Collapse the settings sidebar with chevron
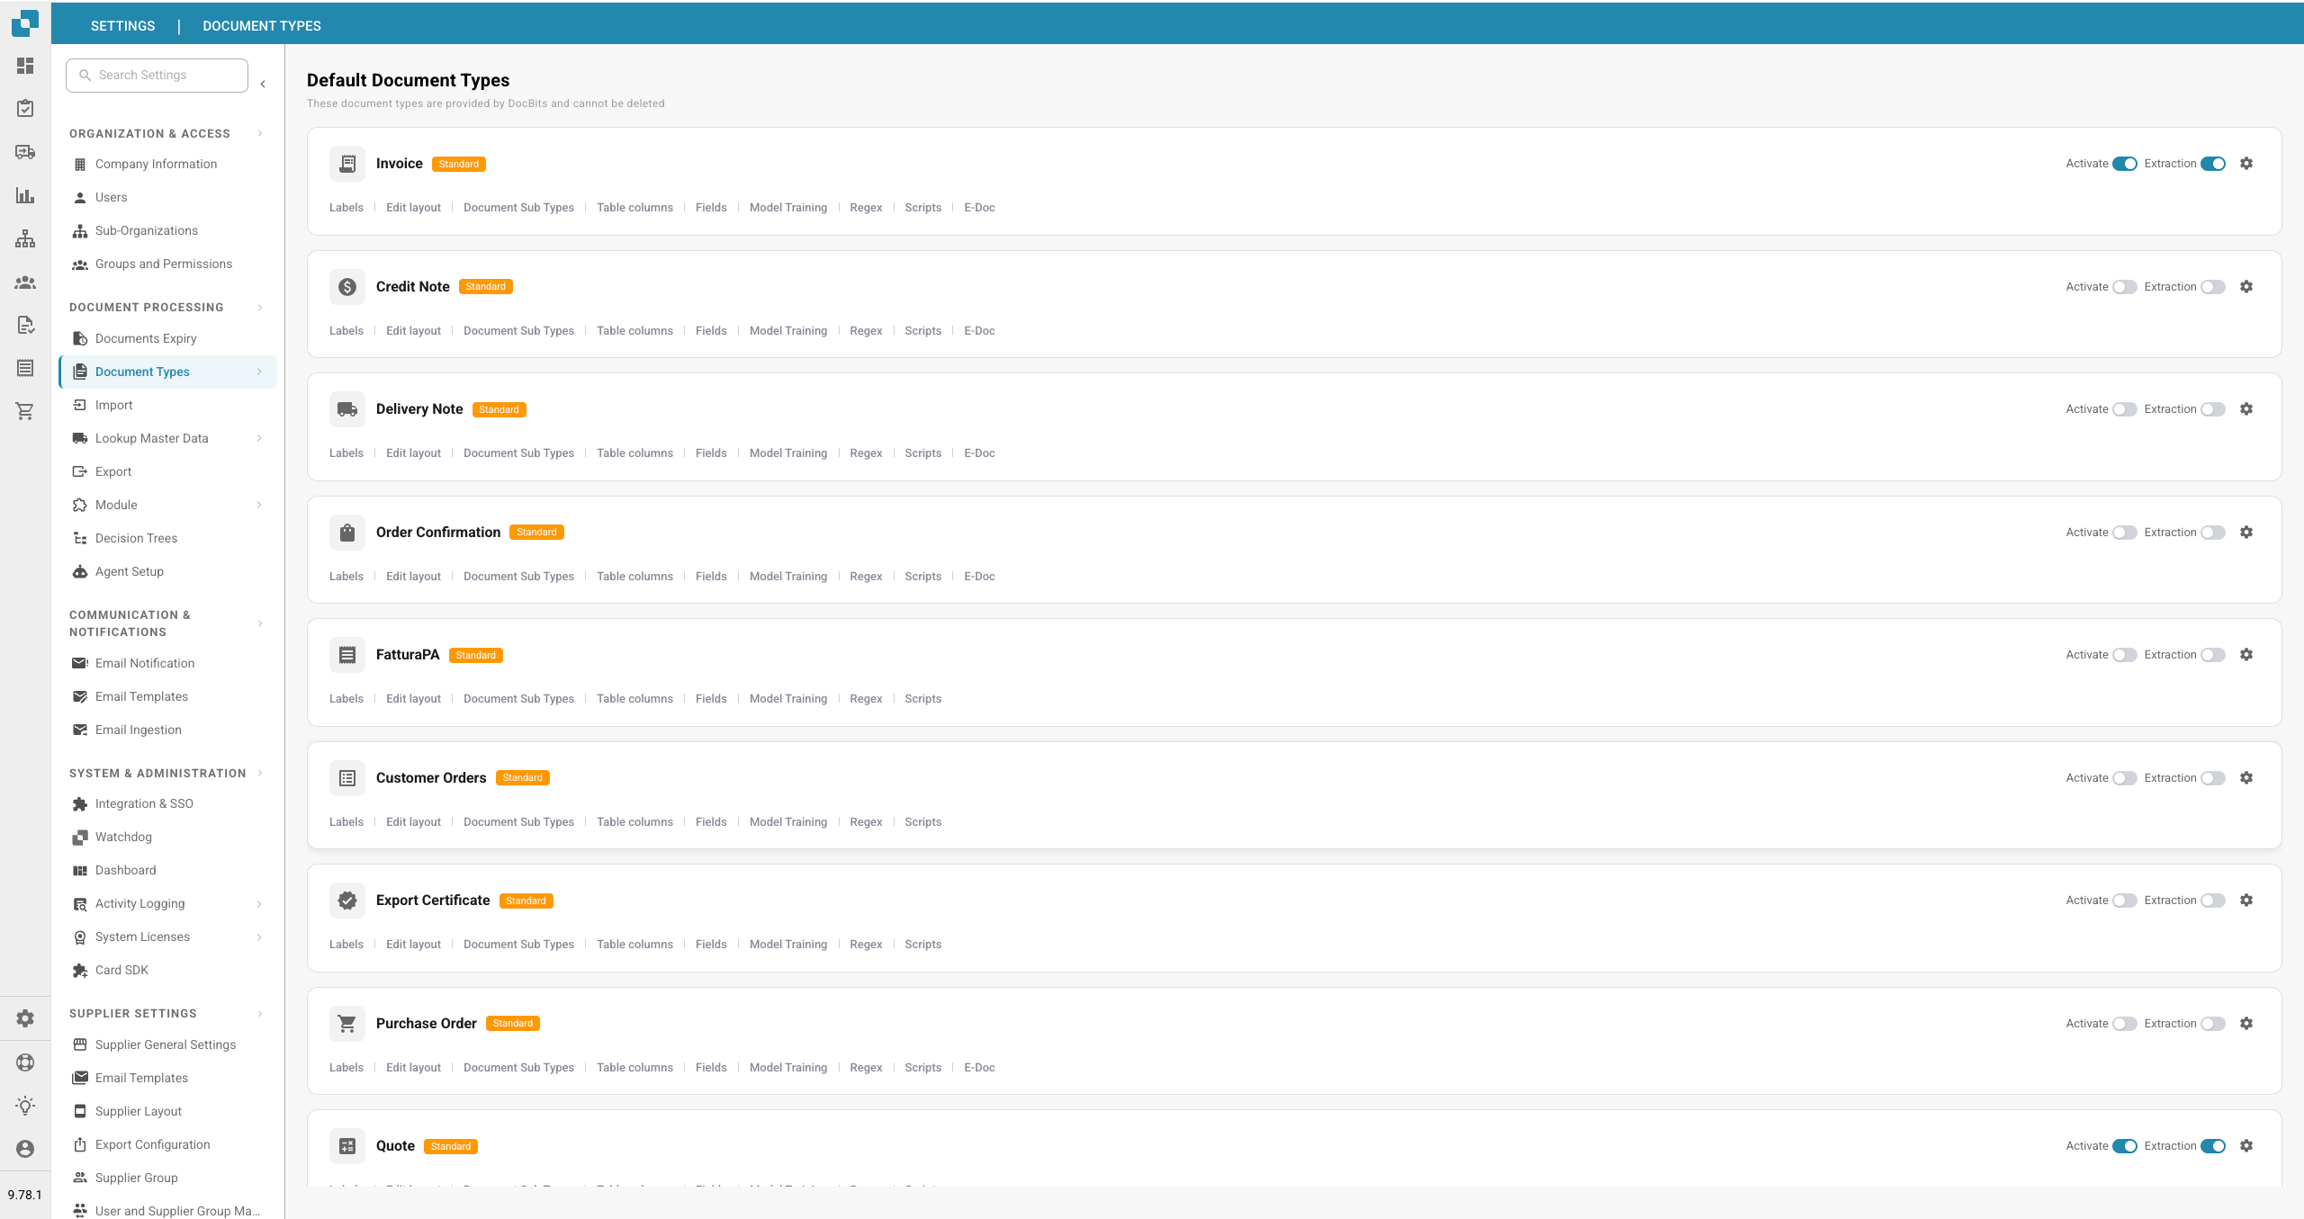Image resolution: width=2304 pixels, height=1219 pixels. 263,84
